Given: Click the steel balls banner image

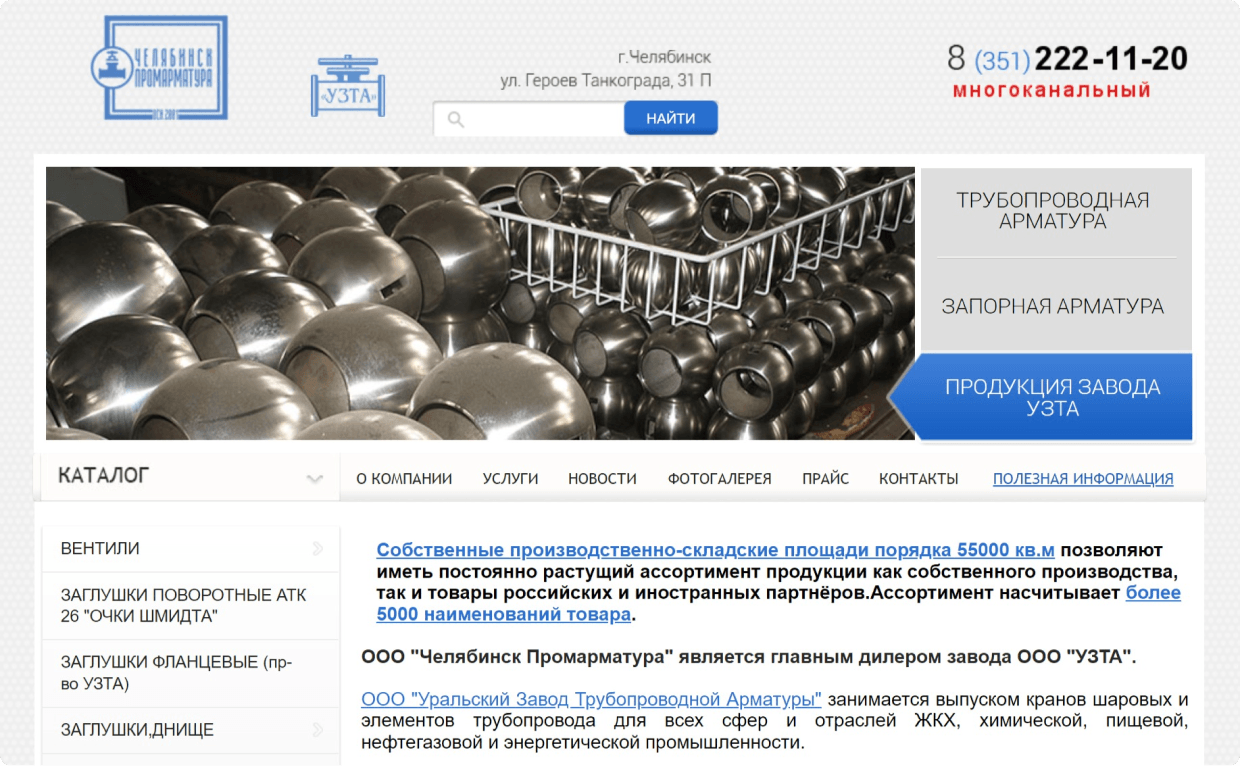Looking at the screenshot, I should click(480, 303).
